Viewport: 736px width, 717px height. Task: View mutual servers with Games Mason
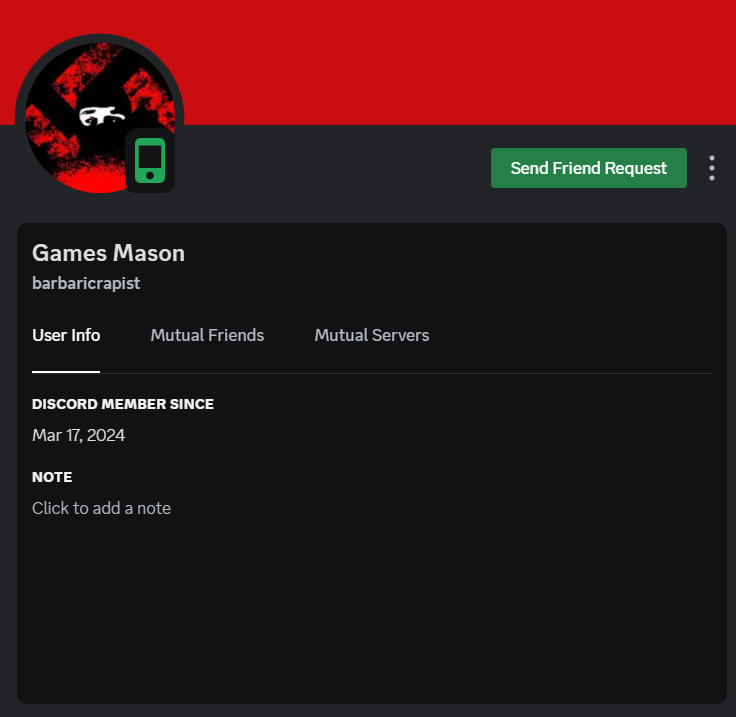pos(371,335)
